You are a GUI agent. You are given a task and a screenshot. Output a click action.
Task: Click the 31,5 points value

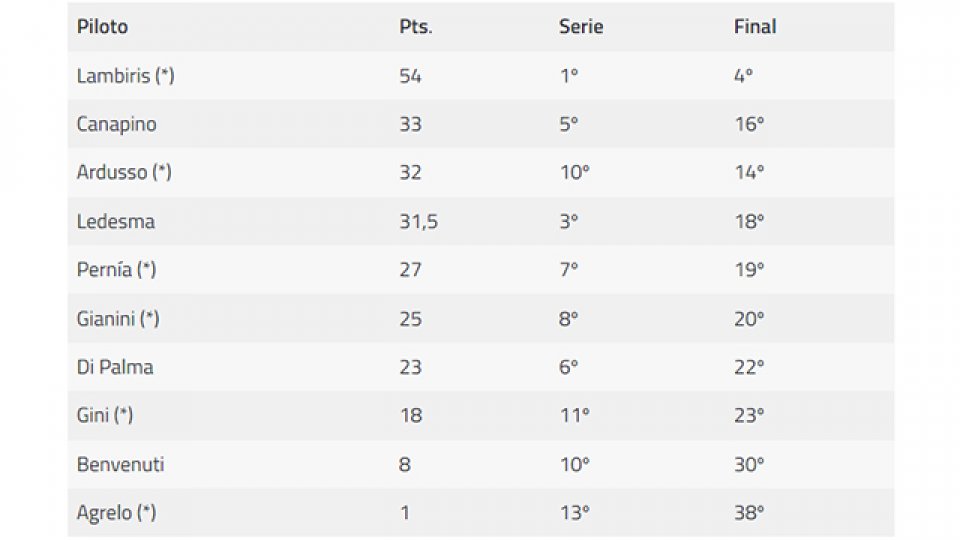[419, 222]
